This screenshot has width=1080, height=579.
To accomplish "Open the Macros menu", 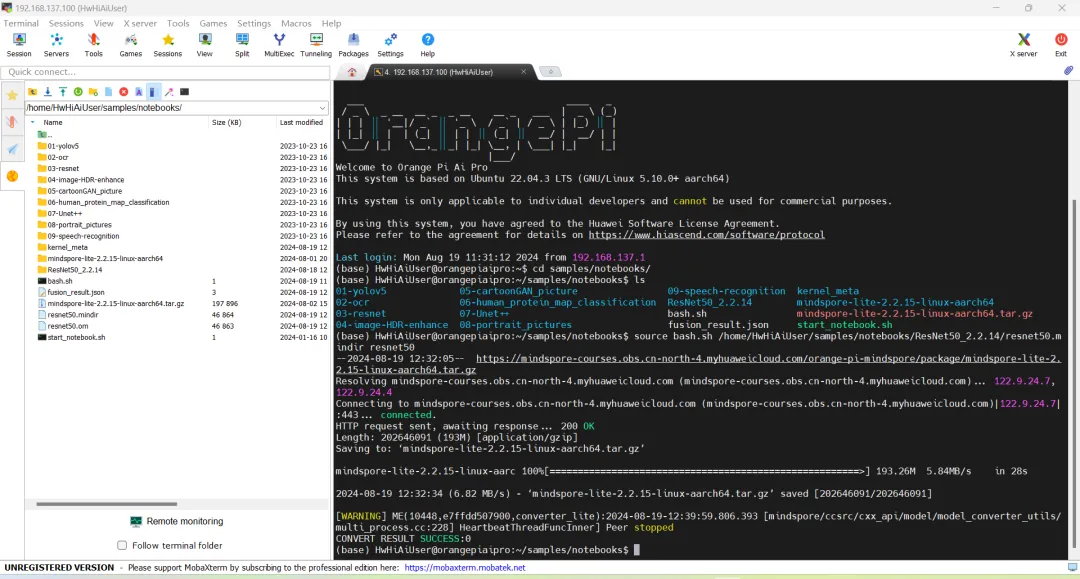I will (296, 23).
